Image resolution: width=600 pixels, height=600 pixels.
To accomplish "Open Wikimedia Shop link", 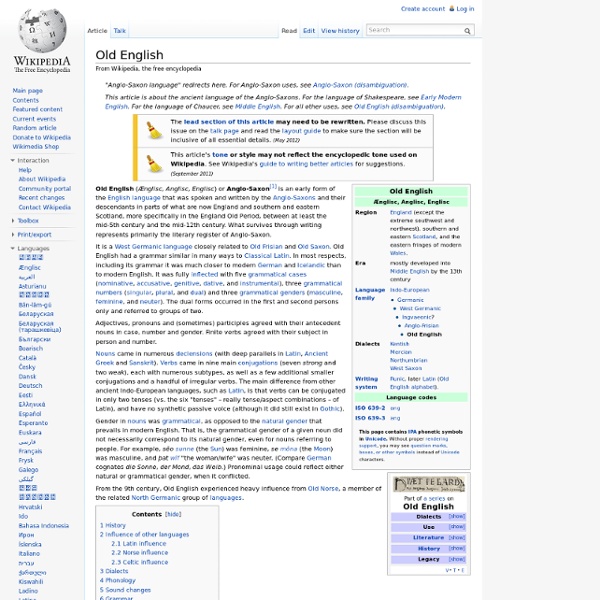I will pyautogui.click(x=36, y=147).
